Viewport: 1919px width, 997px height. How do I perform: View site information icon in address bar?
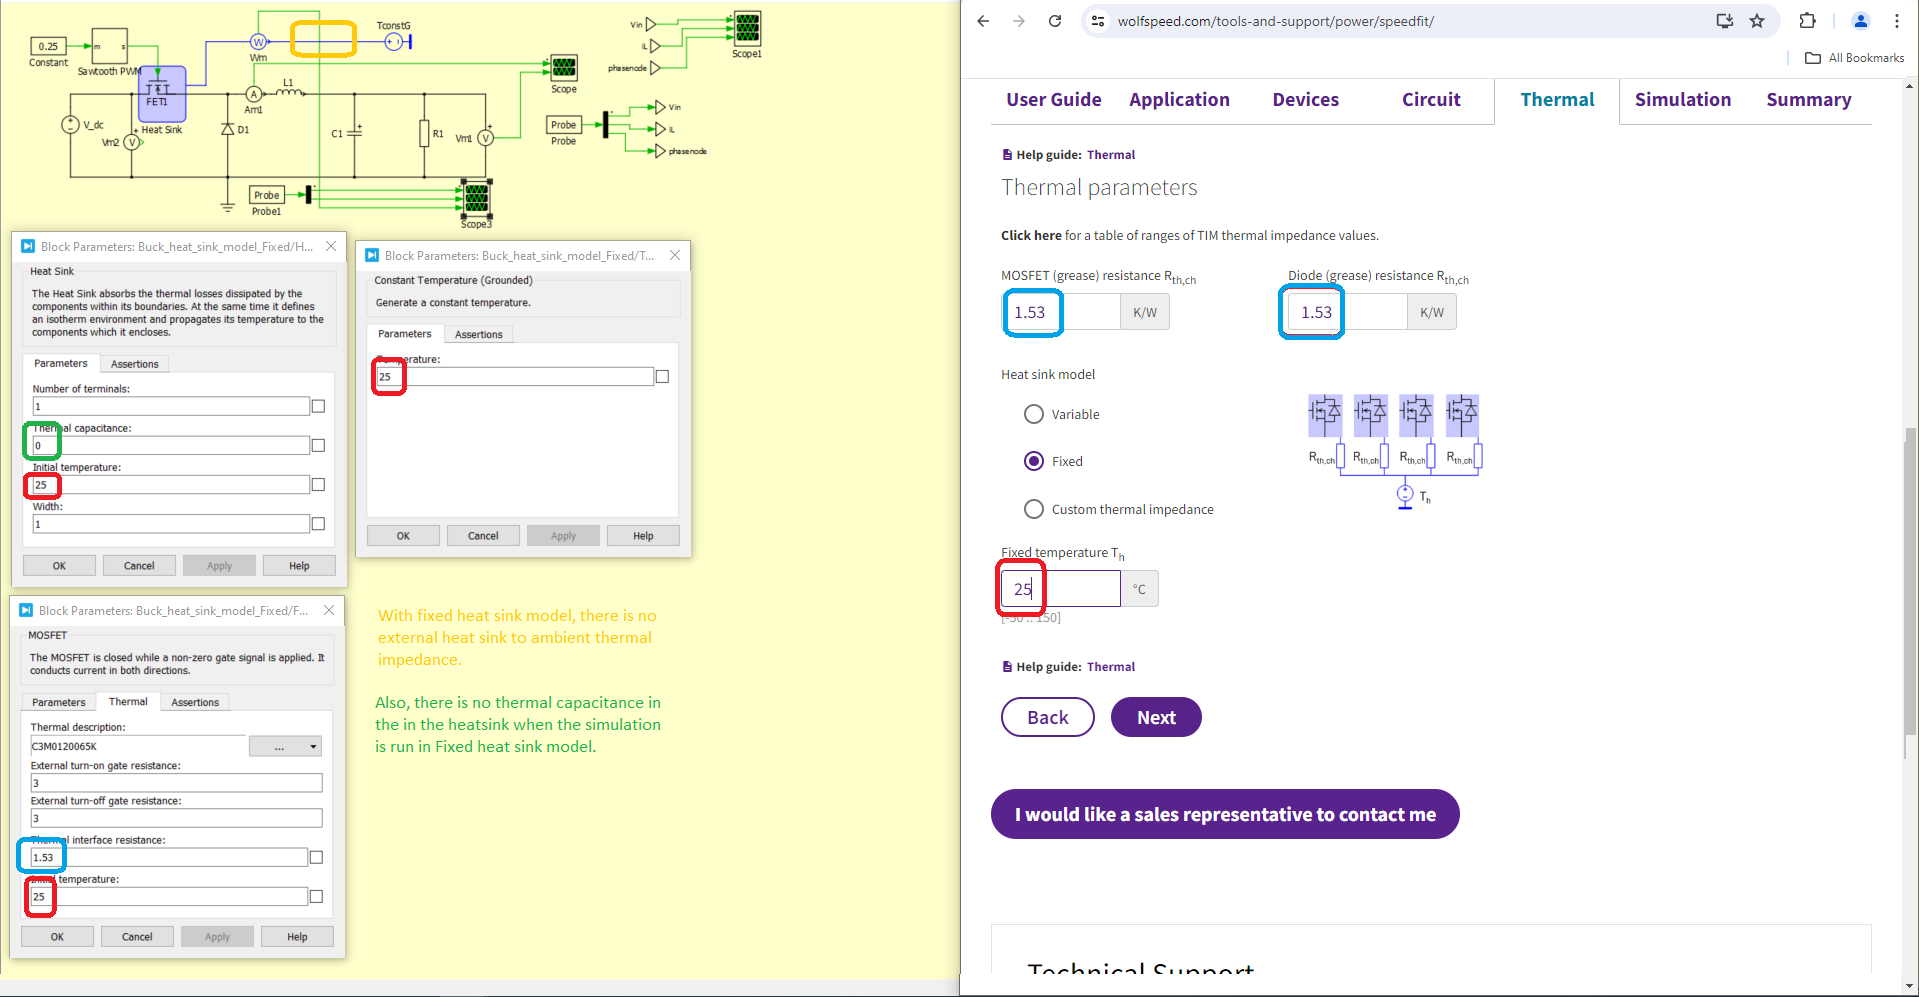(x=1098, y=21)
